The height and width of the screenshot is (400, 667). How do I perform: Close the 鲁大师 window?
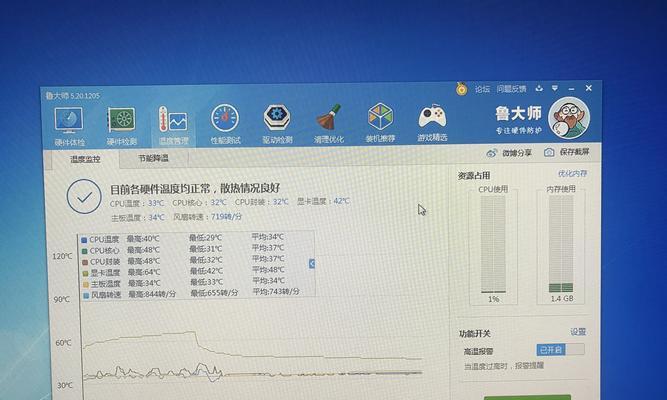coord(589,88)
